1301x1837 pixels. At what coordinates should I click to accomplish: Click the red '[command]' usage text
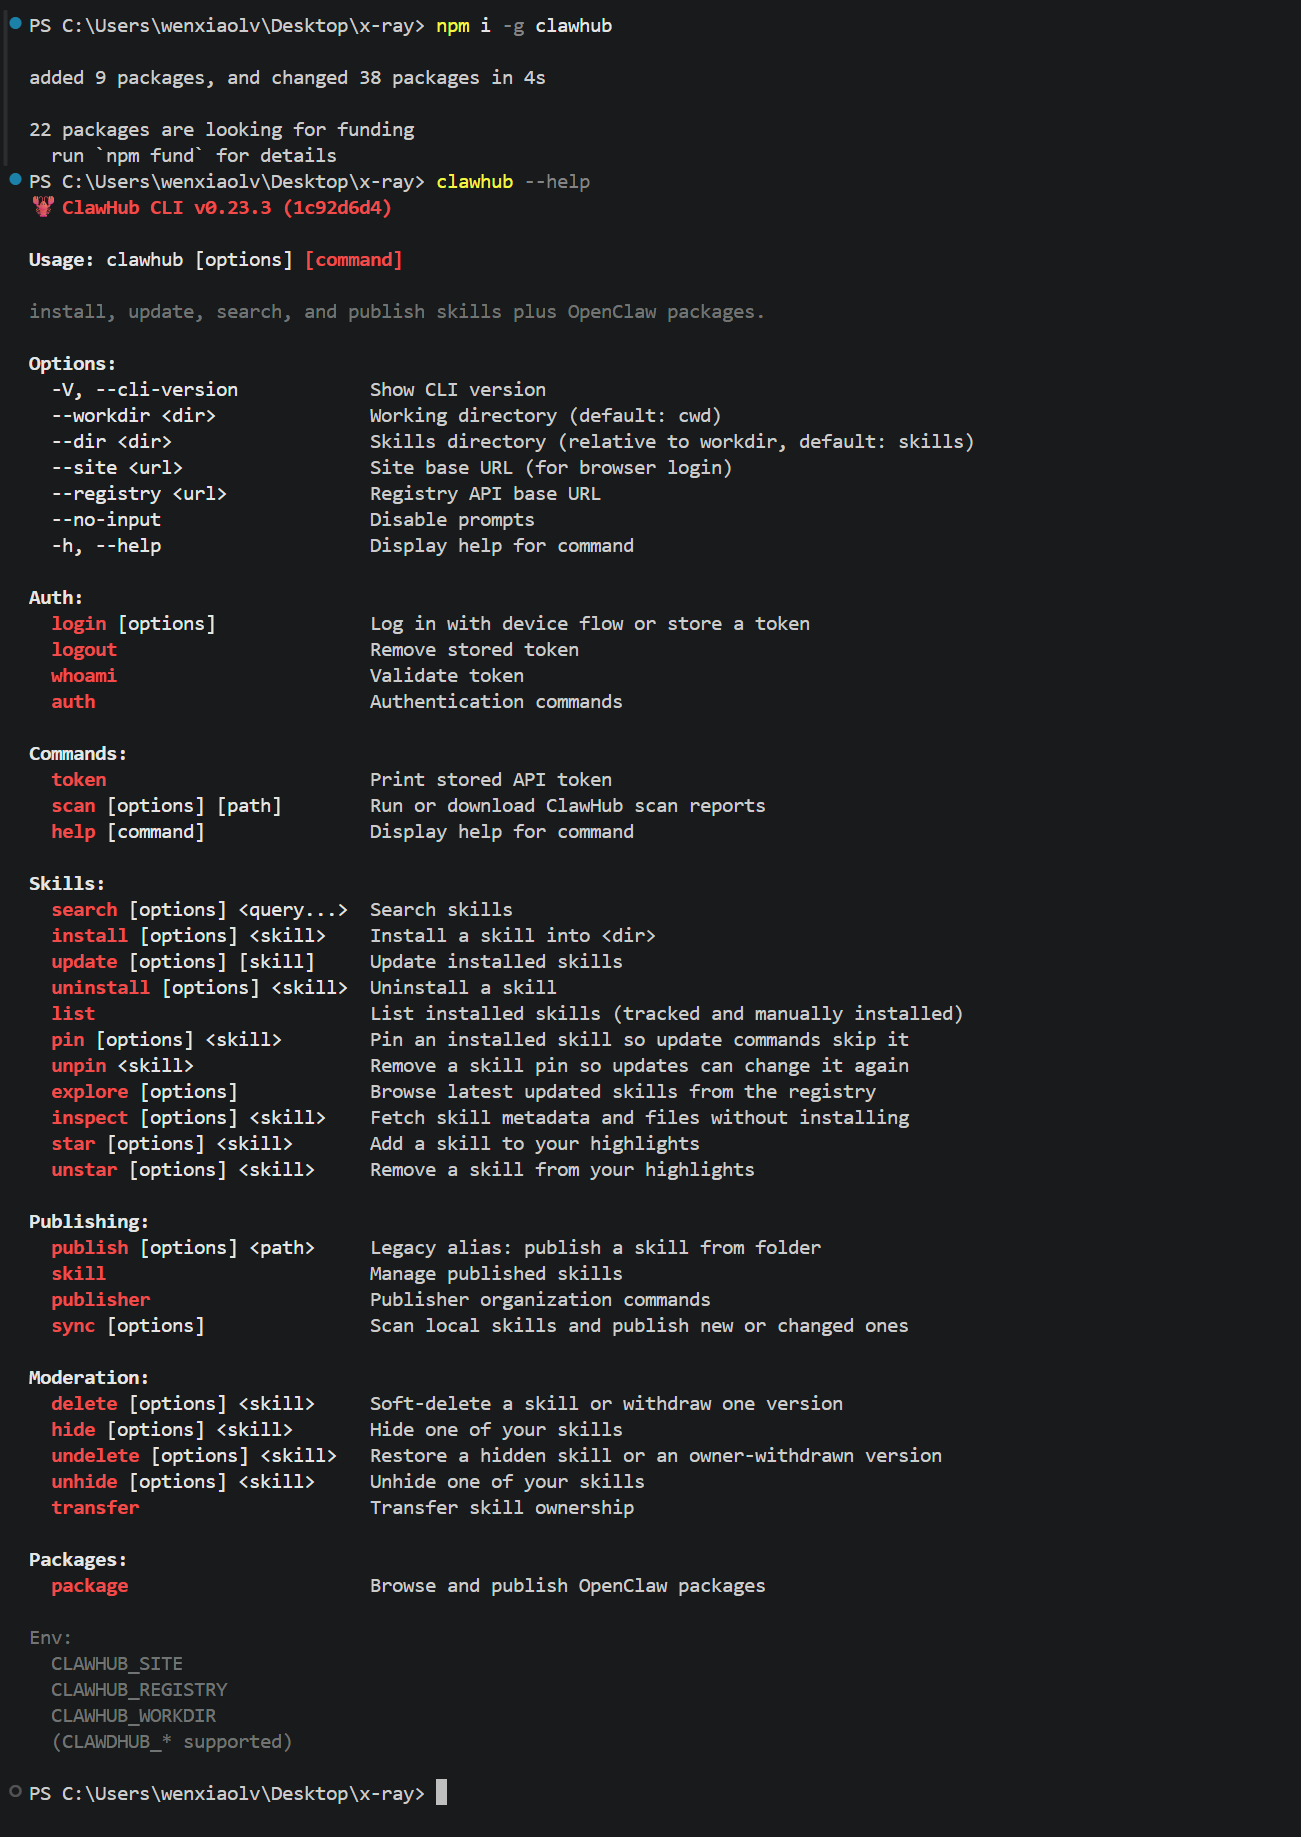[354, 260]
